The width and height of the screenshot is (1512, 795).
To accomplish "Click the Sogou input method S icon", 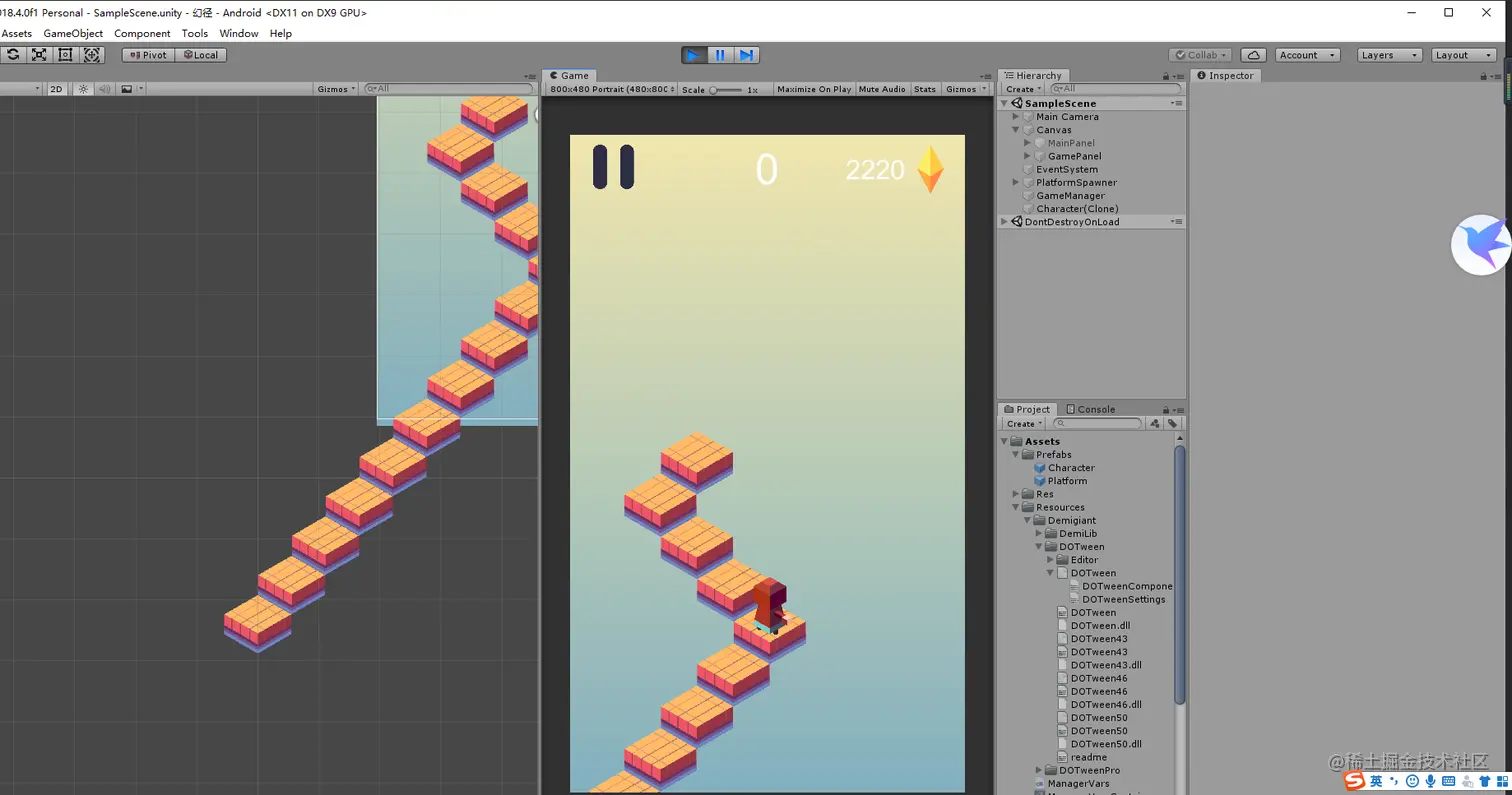I will coord(1354,780).
